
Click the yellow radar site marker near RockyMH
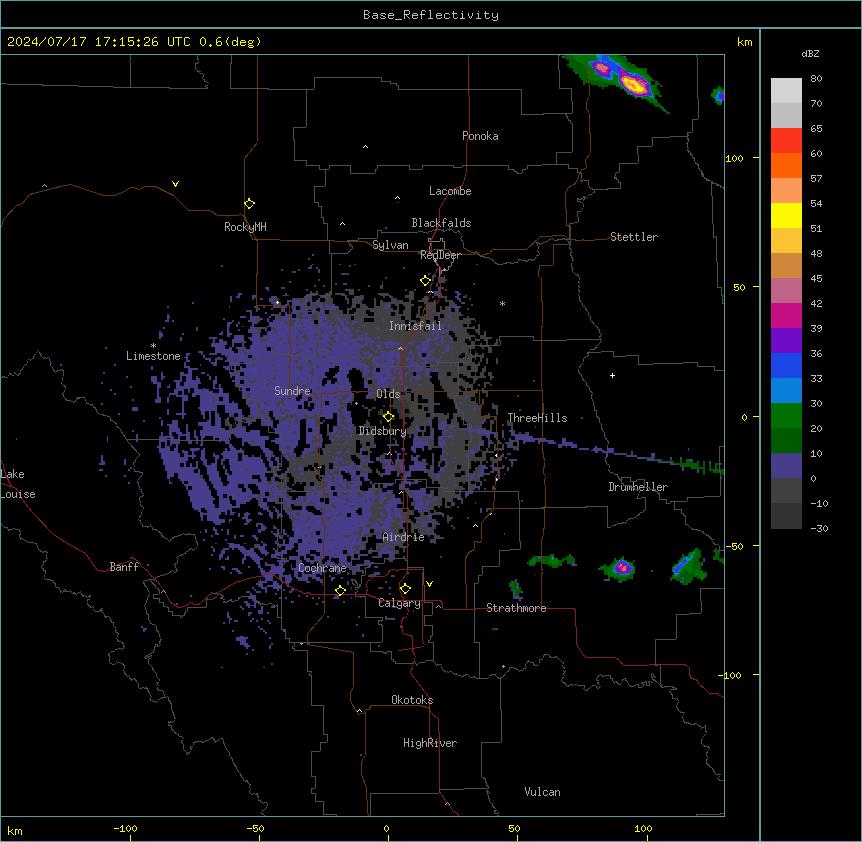[x=249, y=204]
